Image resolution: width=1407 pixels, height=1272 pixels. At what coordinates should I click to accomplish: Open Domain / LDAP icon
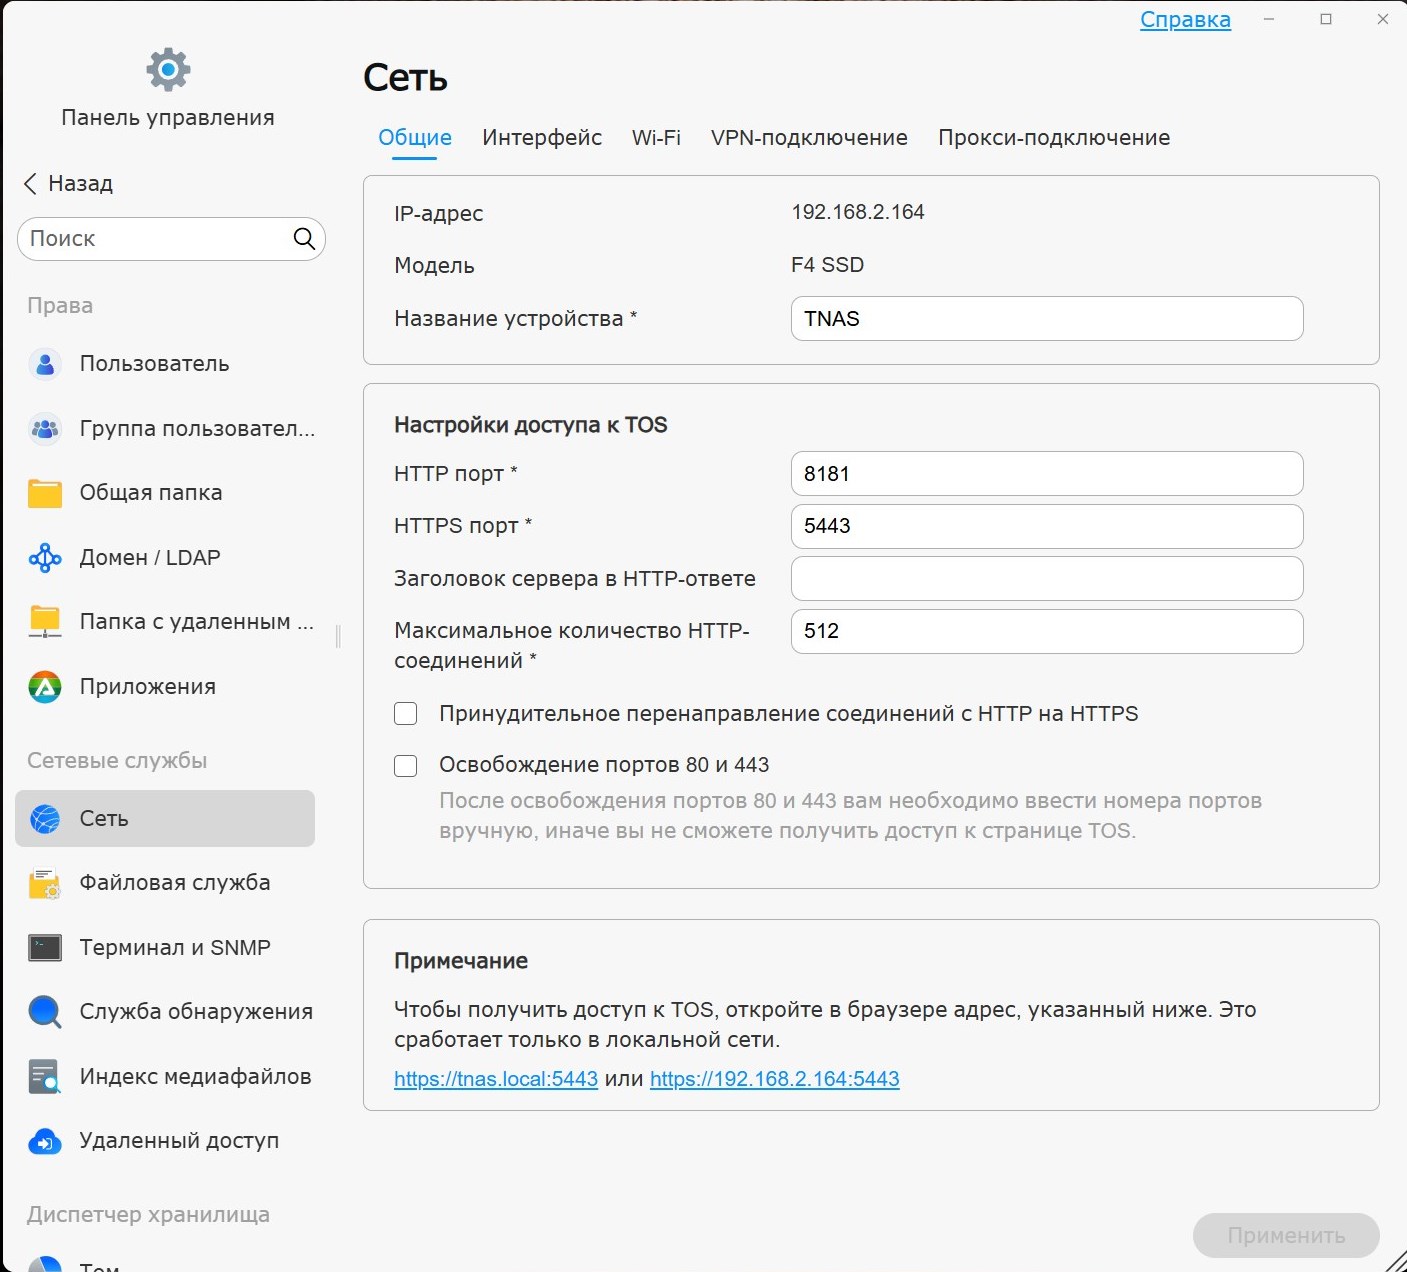(45, 558)
